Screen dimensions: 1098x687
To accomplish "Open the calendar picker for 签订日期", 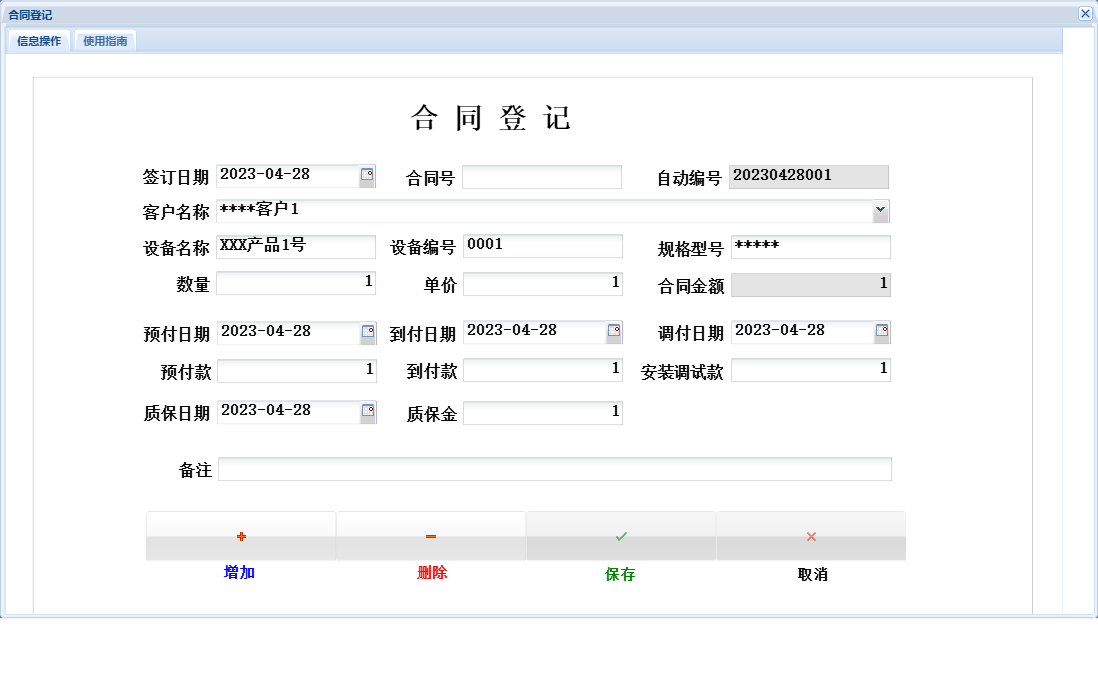I will pos(365,175).
